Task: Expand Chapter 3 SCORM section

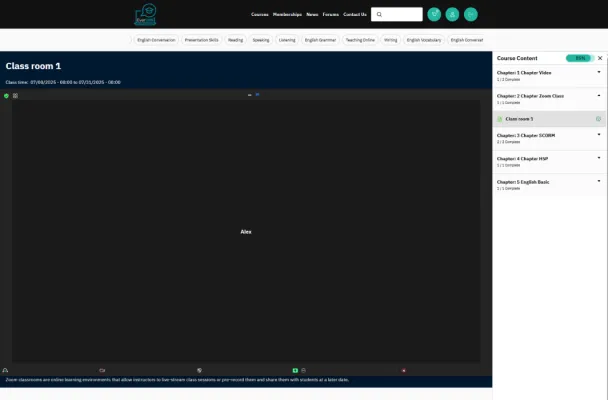Action: (x=598, y=135)
